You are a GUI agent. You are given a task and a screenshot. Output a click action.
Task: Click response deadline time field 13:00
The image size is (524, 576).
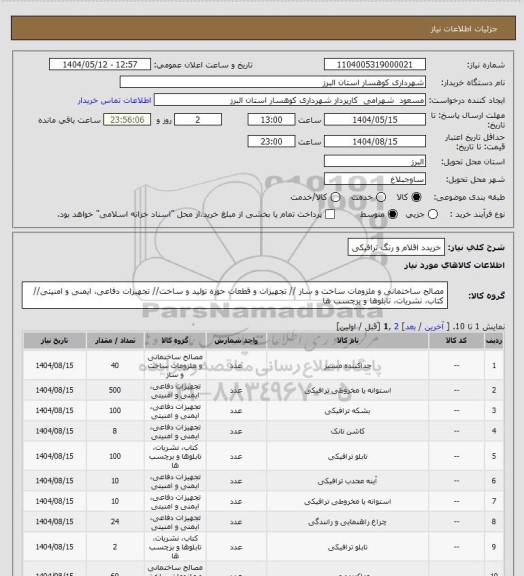(x=271, y=120)
